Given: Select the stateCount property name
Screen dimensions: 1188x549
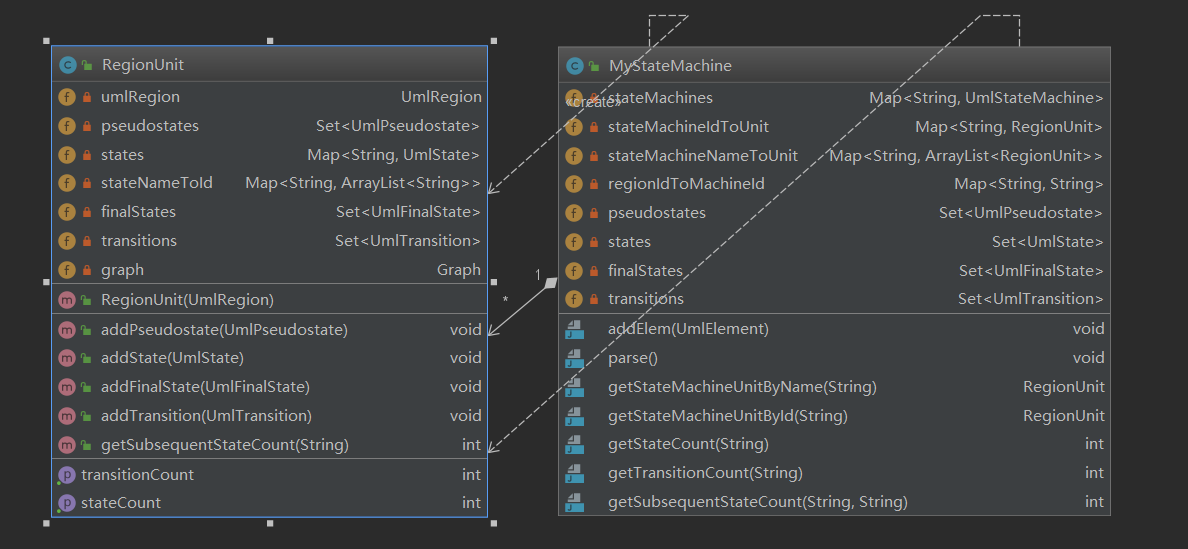Looking at the screenshot, I should coord(121,504).
